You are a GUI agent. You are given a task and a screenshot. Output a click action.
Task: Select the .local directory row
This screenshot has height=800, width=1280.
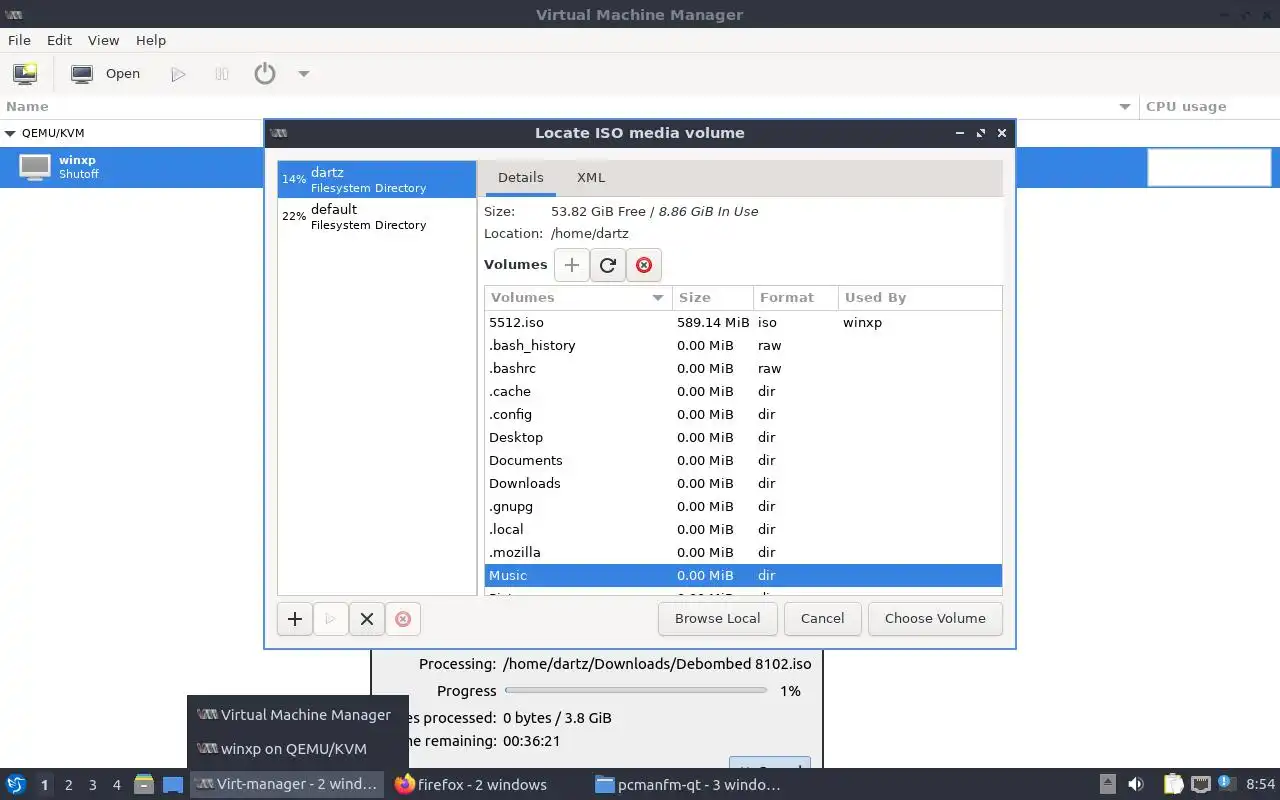point(743,529)
